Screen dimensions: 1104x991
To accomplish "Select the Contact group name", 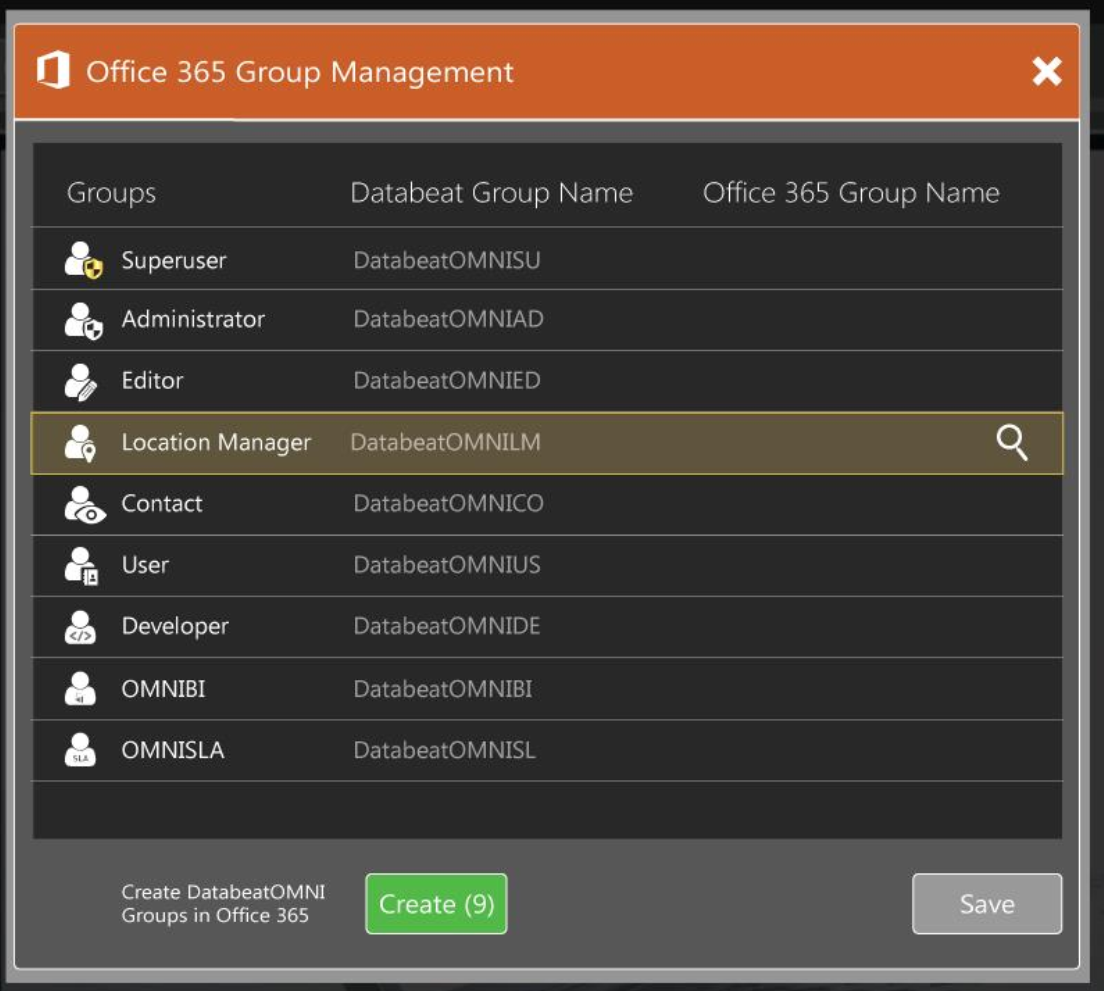I will [x=162, y=504].
